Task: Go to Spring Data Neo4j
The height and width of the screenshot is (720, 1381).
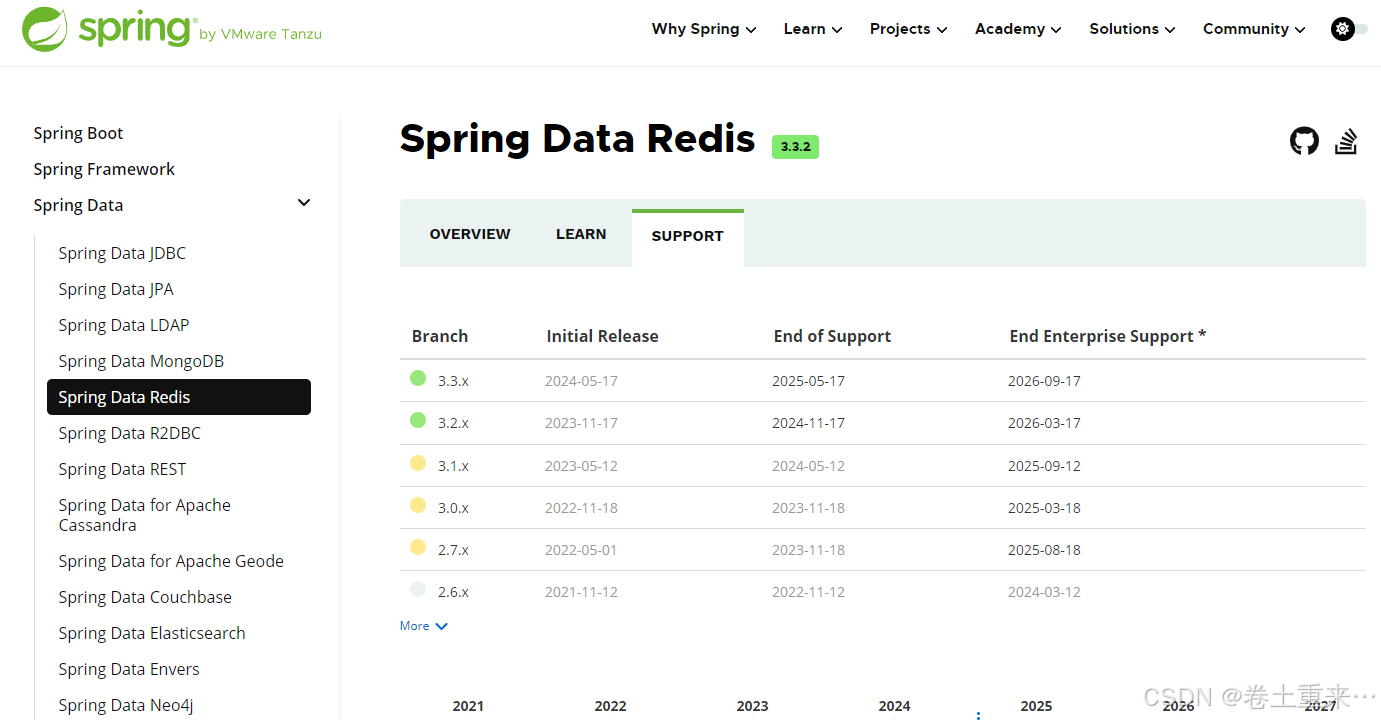Action: tap(126, 705)
